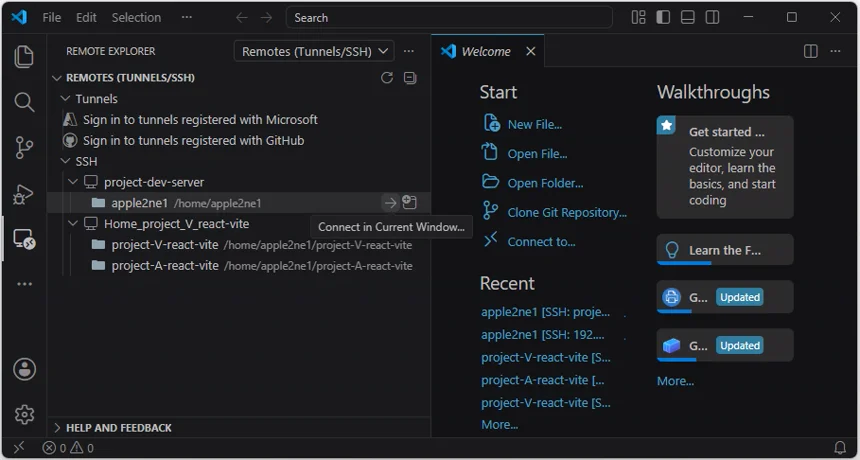
Task: Open the Search view in activity bar
Action: 24,102
